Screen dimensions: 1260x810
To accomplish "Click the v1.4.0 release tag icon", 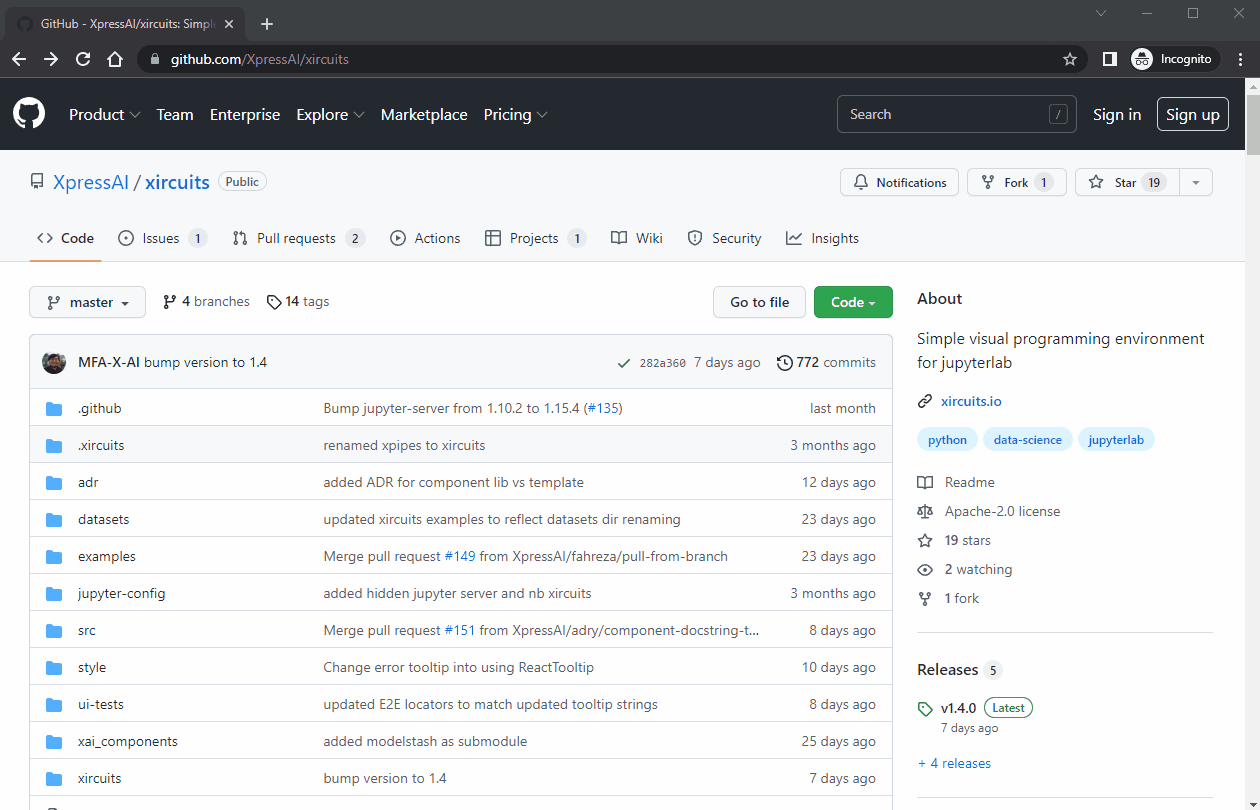I will click(x=925, y=709).
